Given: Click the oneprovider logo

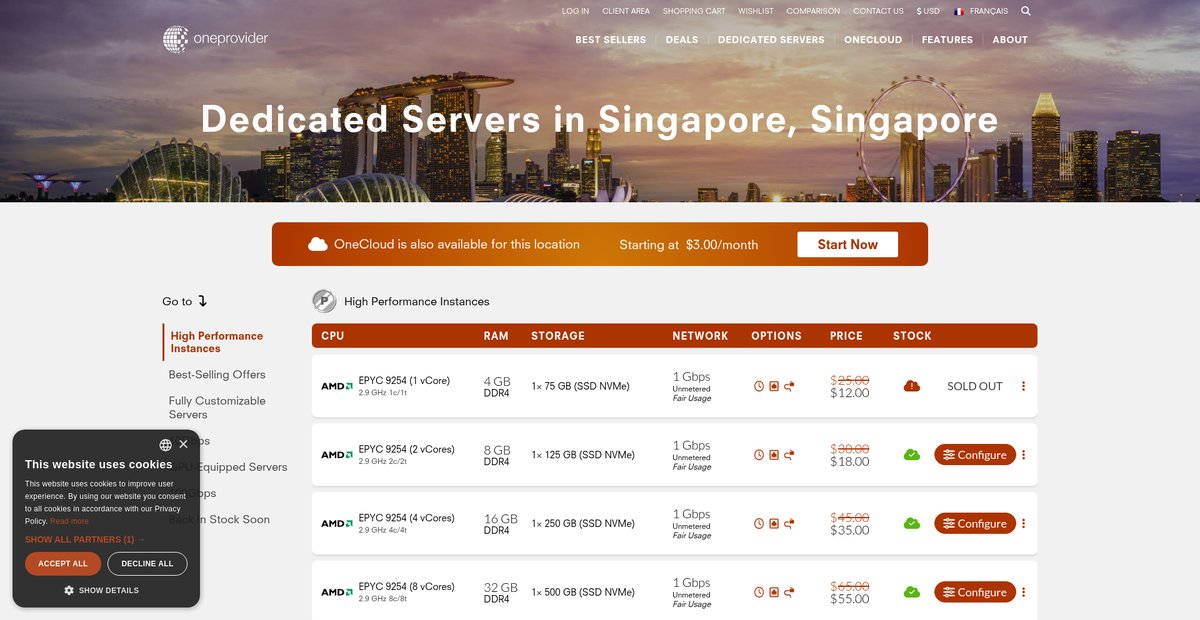Looking at the screenshot, I should coord(216,39).
